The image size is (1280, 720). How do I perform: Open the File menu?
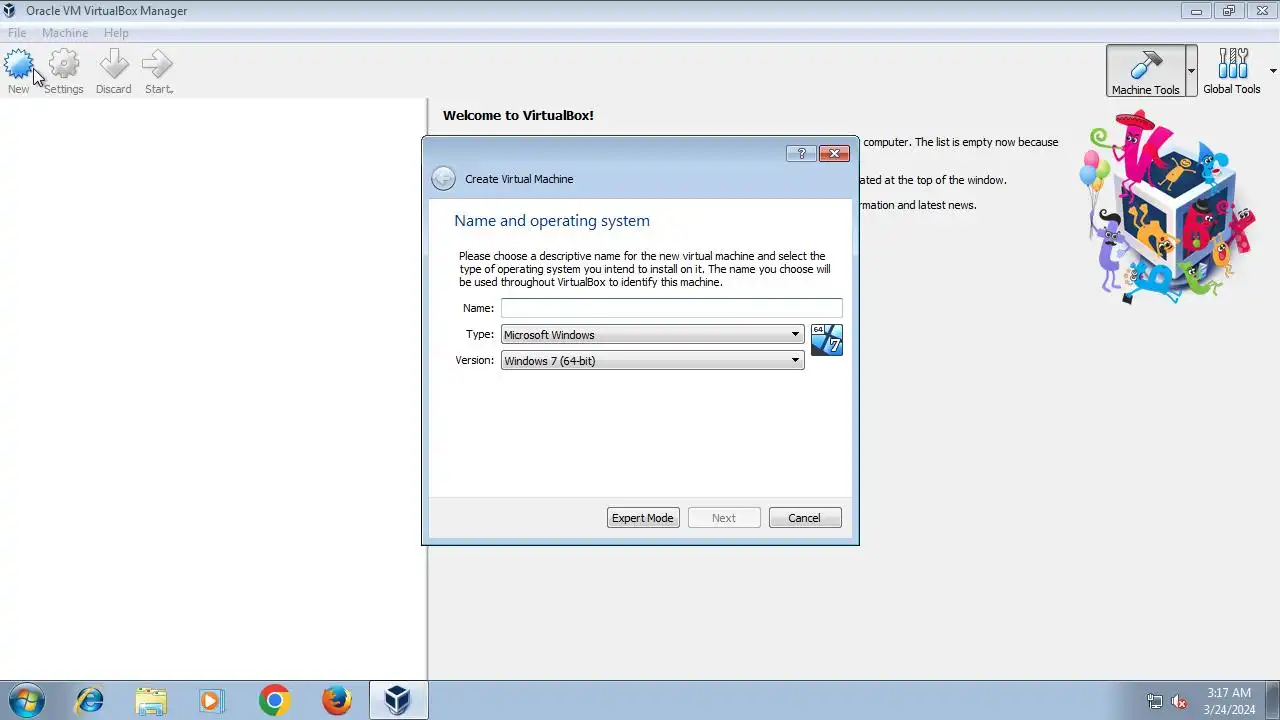pyautogui.click(x=17, y=33)
